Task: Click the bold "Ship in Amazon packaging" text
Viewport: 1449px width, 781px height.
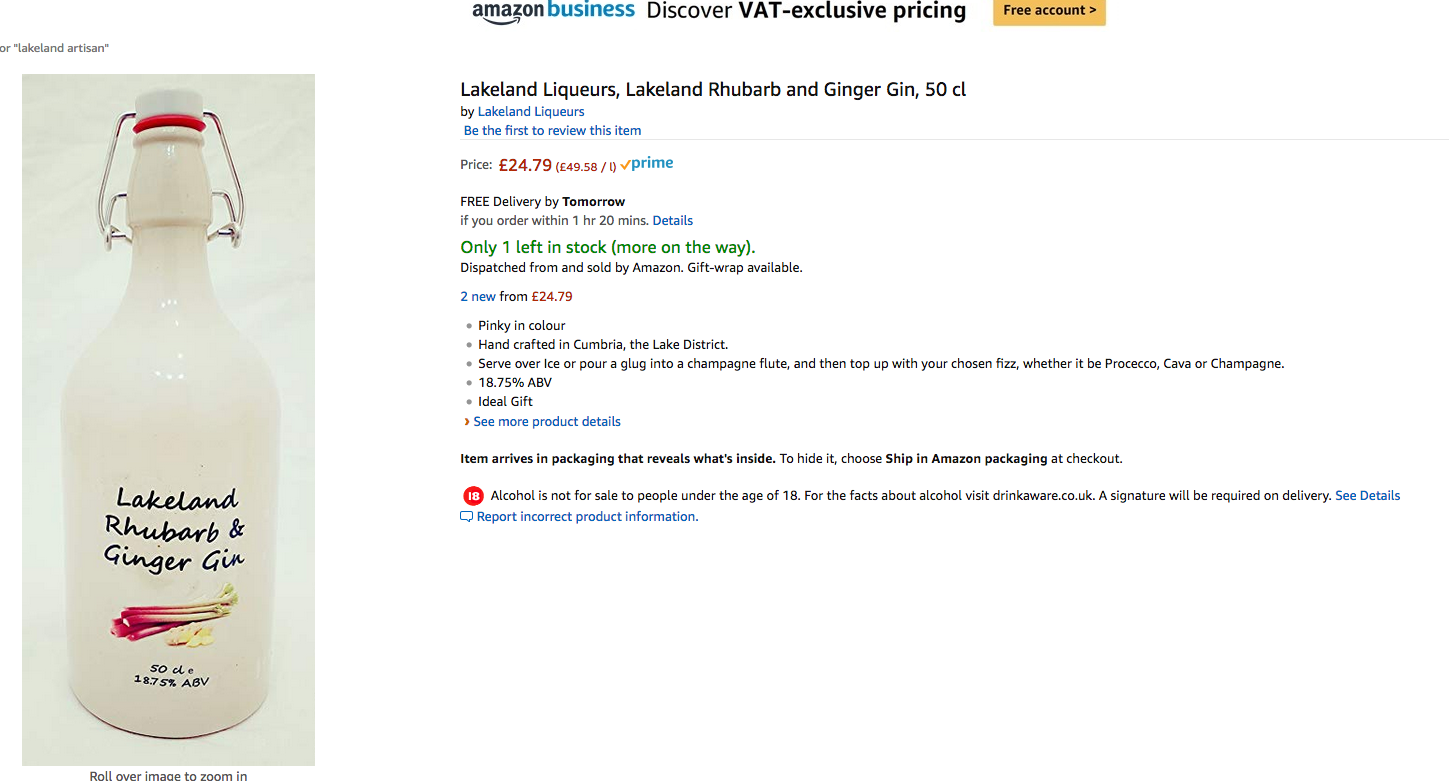Action: point(966,459)
